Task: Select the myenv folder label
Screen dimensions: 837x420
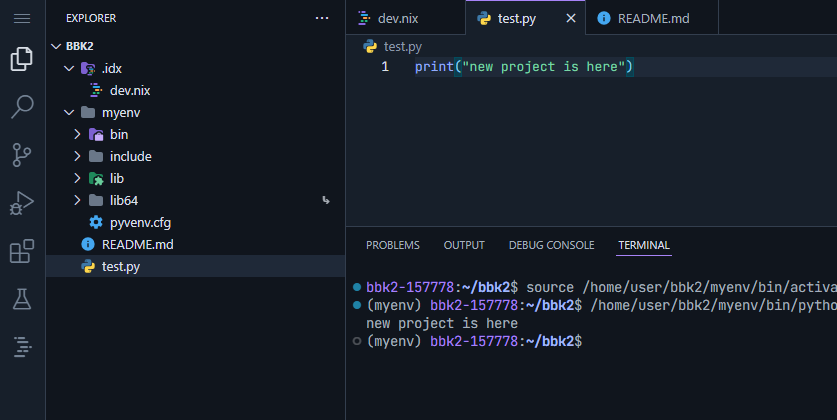Action: coord(121,113)
